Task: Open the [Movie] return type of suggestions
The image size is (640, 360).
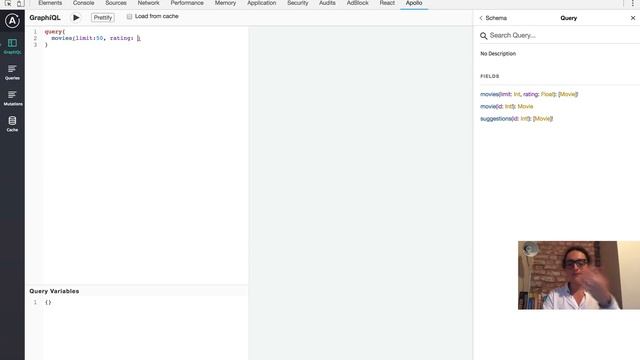Action: 543,119
